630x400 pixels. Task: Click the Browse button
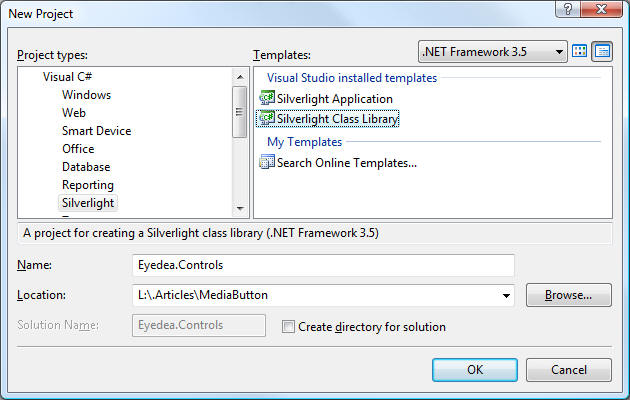click(x=569, y=295)
